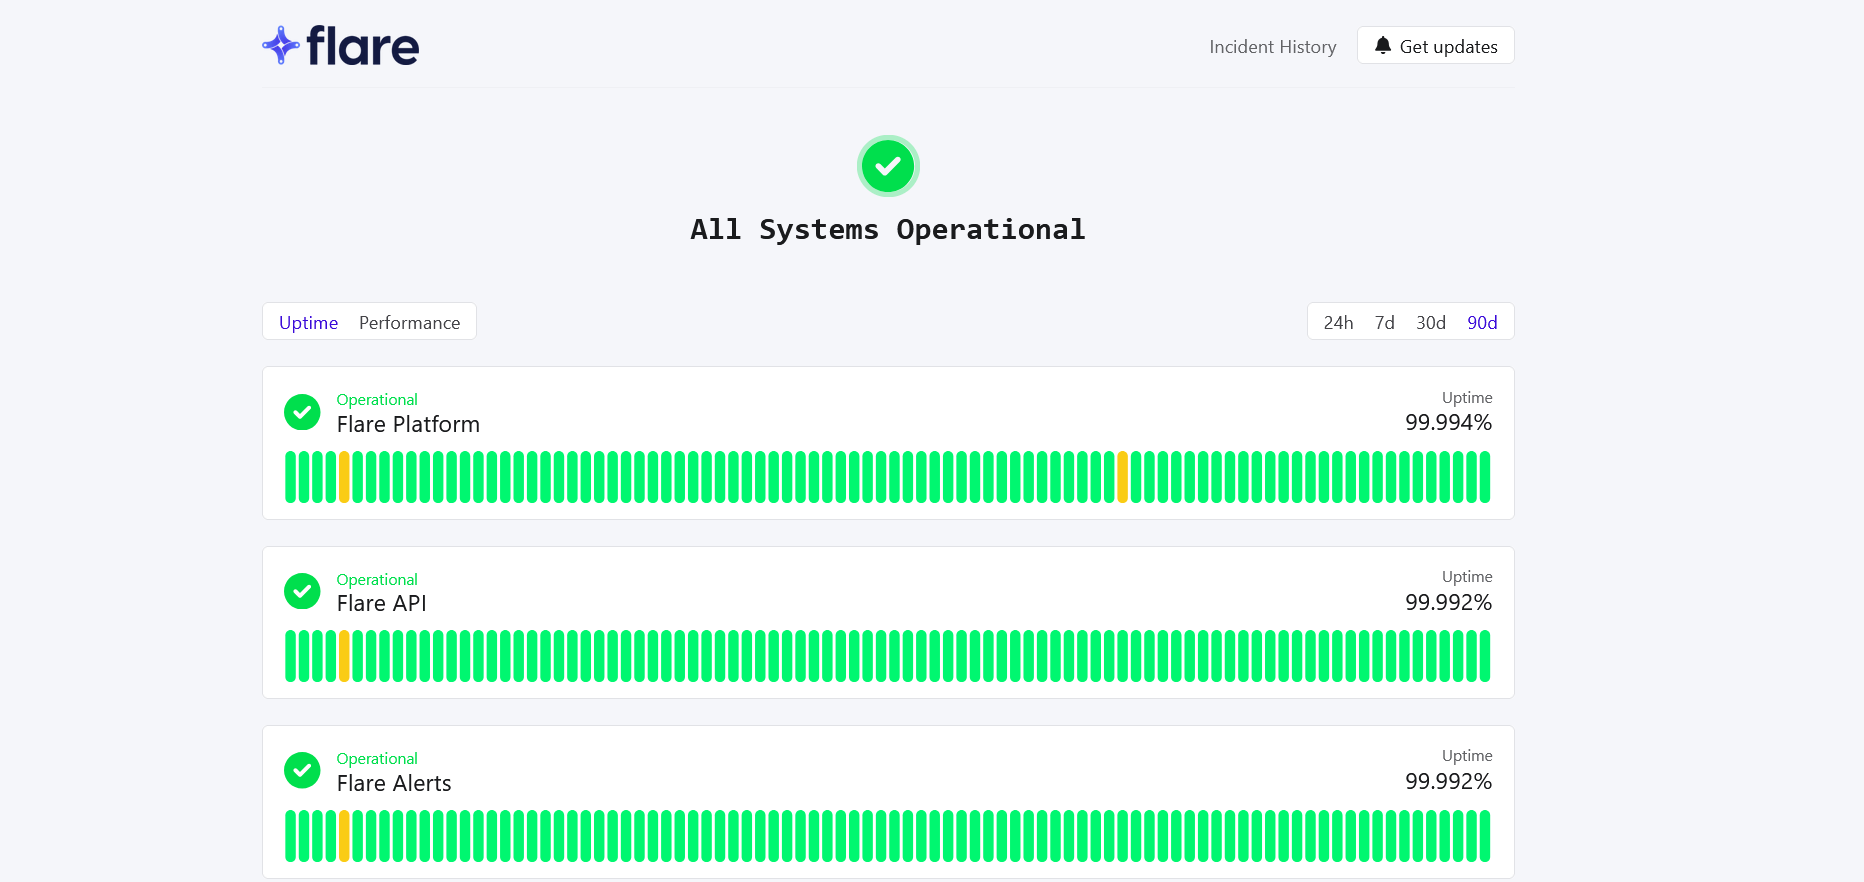This screenshot has width=1864, height=882.
Task: Click the yellow bar in Flare API timeline
Action: coord(344,656)
